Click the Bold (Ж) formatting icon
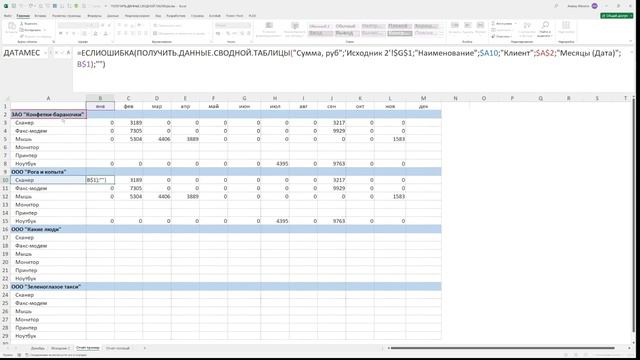This screenshot has width=640, height=360. point(60,33)
